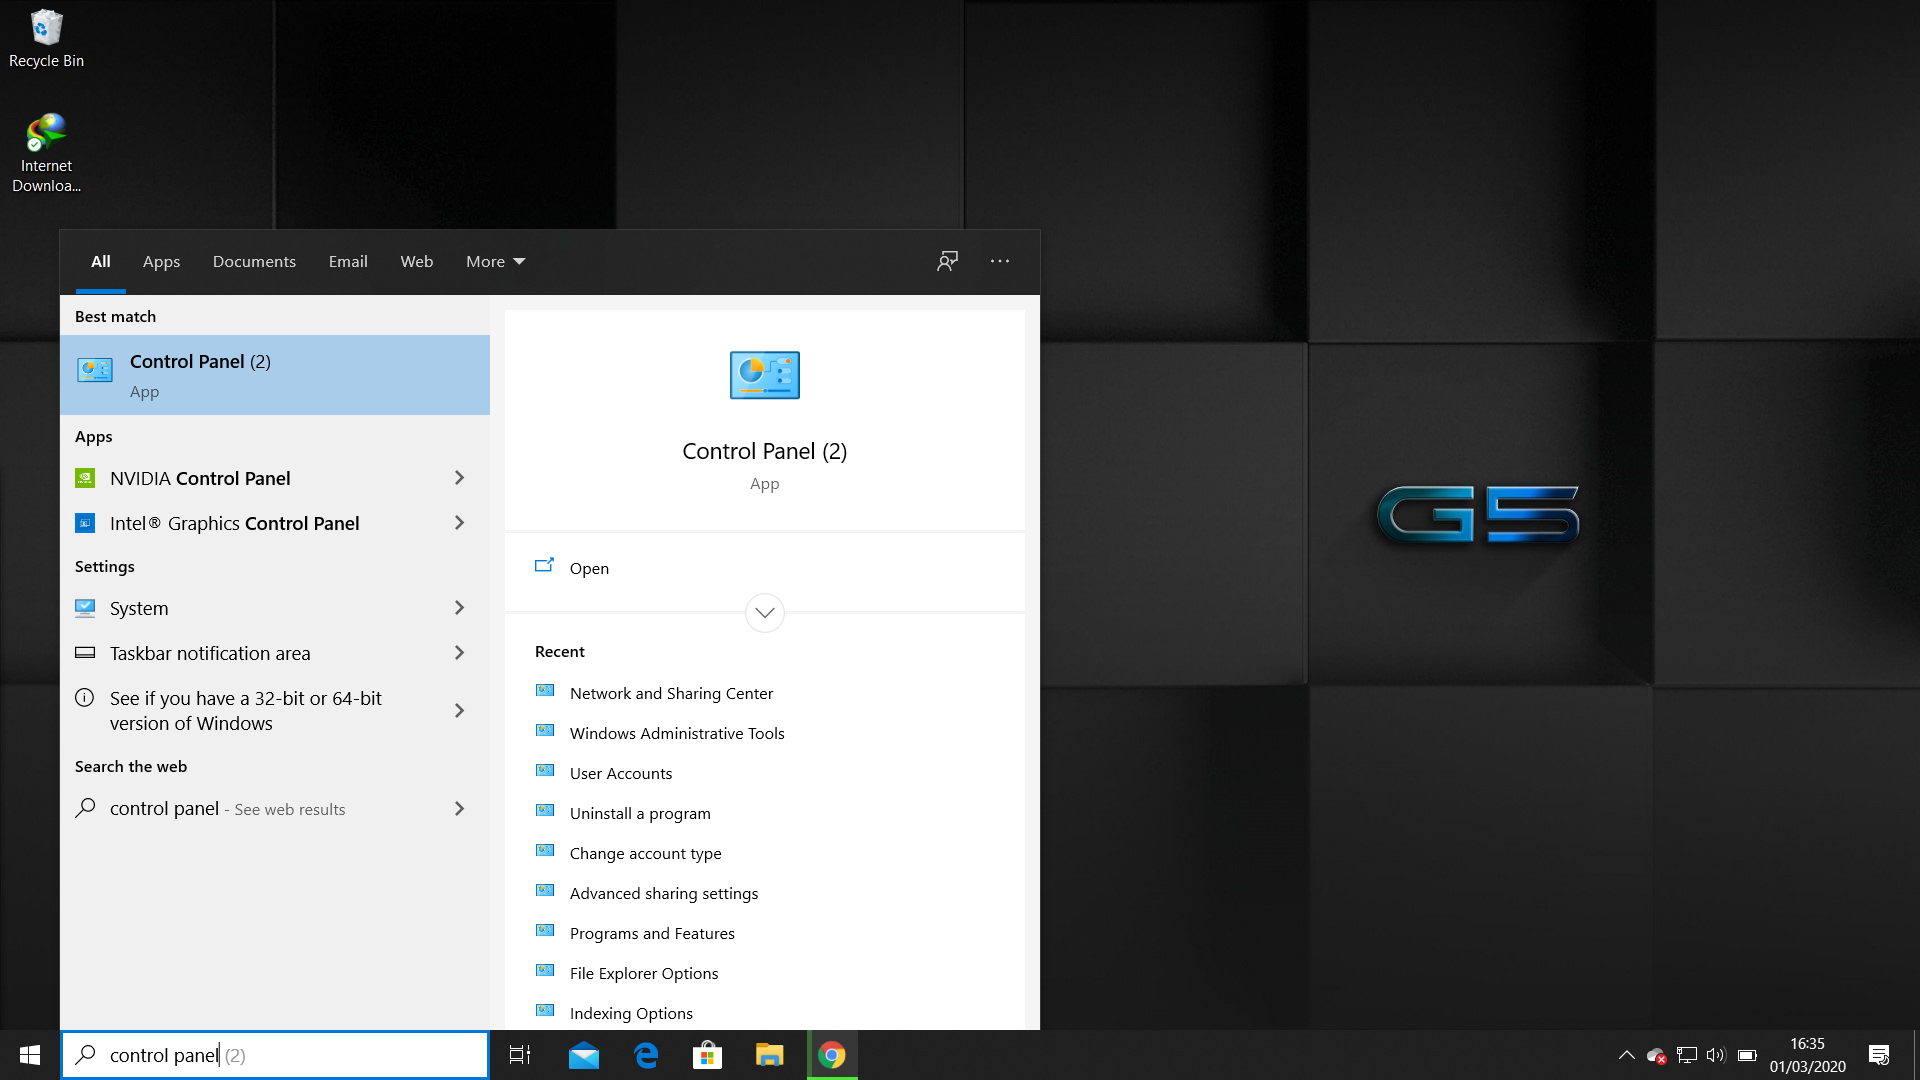1920x1080 pixels.
Task: Expand more actions chevron below Open
Action: [765, 613]
